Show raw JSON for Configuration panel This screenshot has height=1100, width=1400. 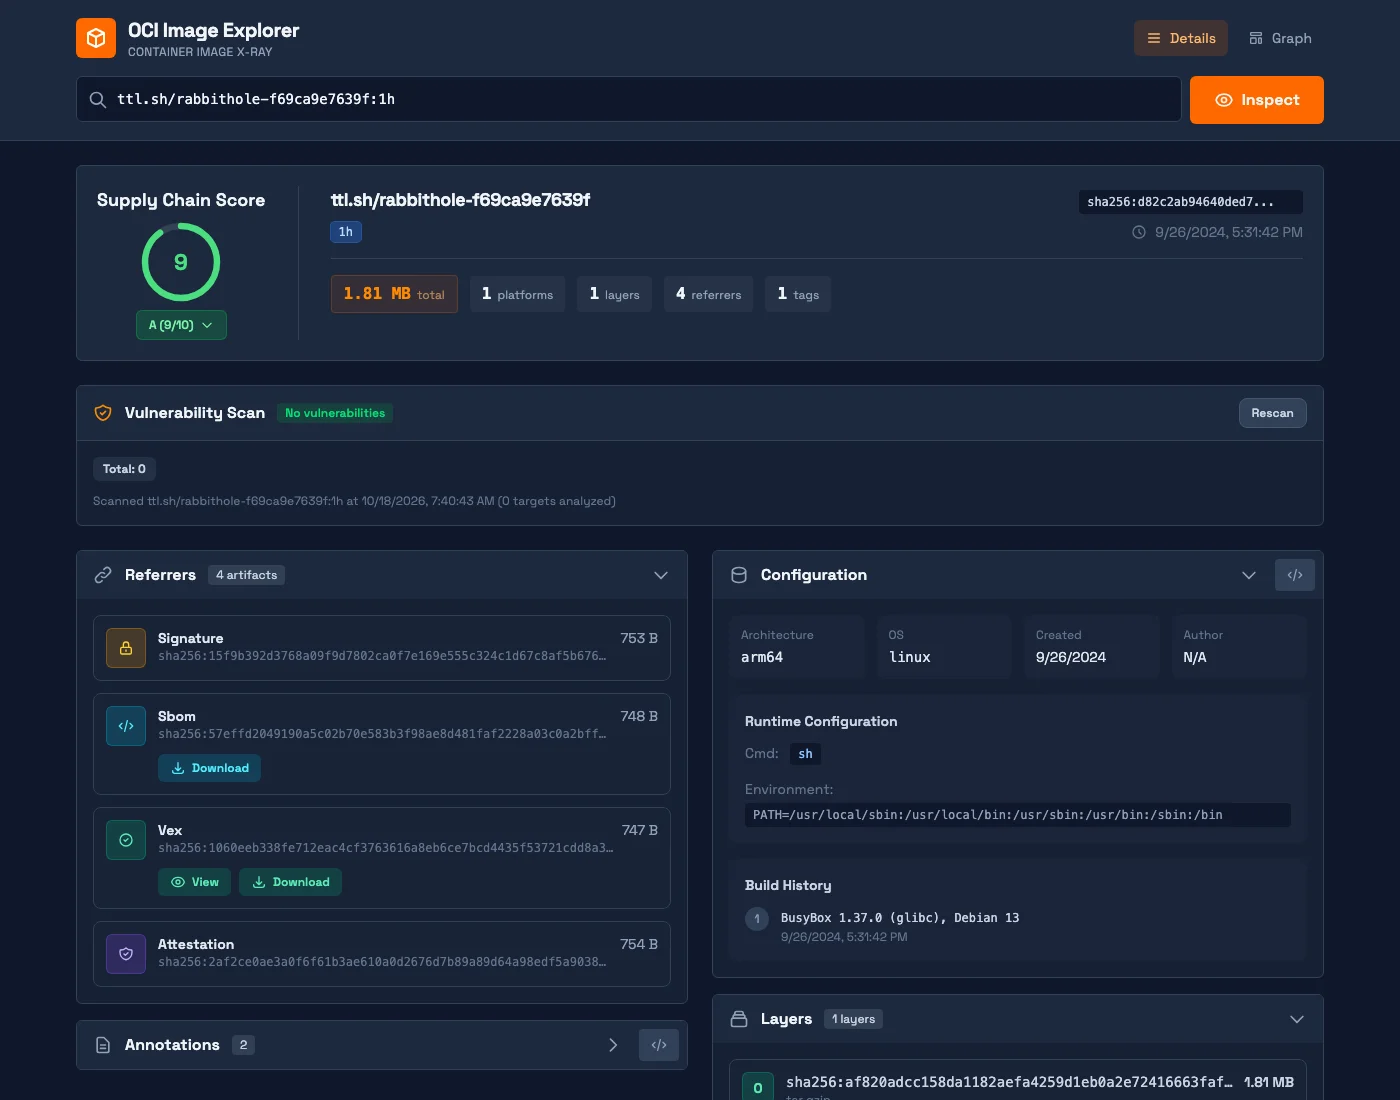tap(1295, 575)
